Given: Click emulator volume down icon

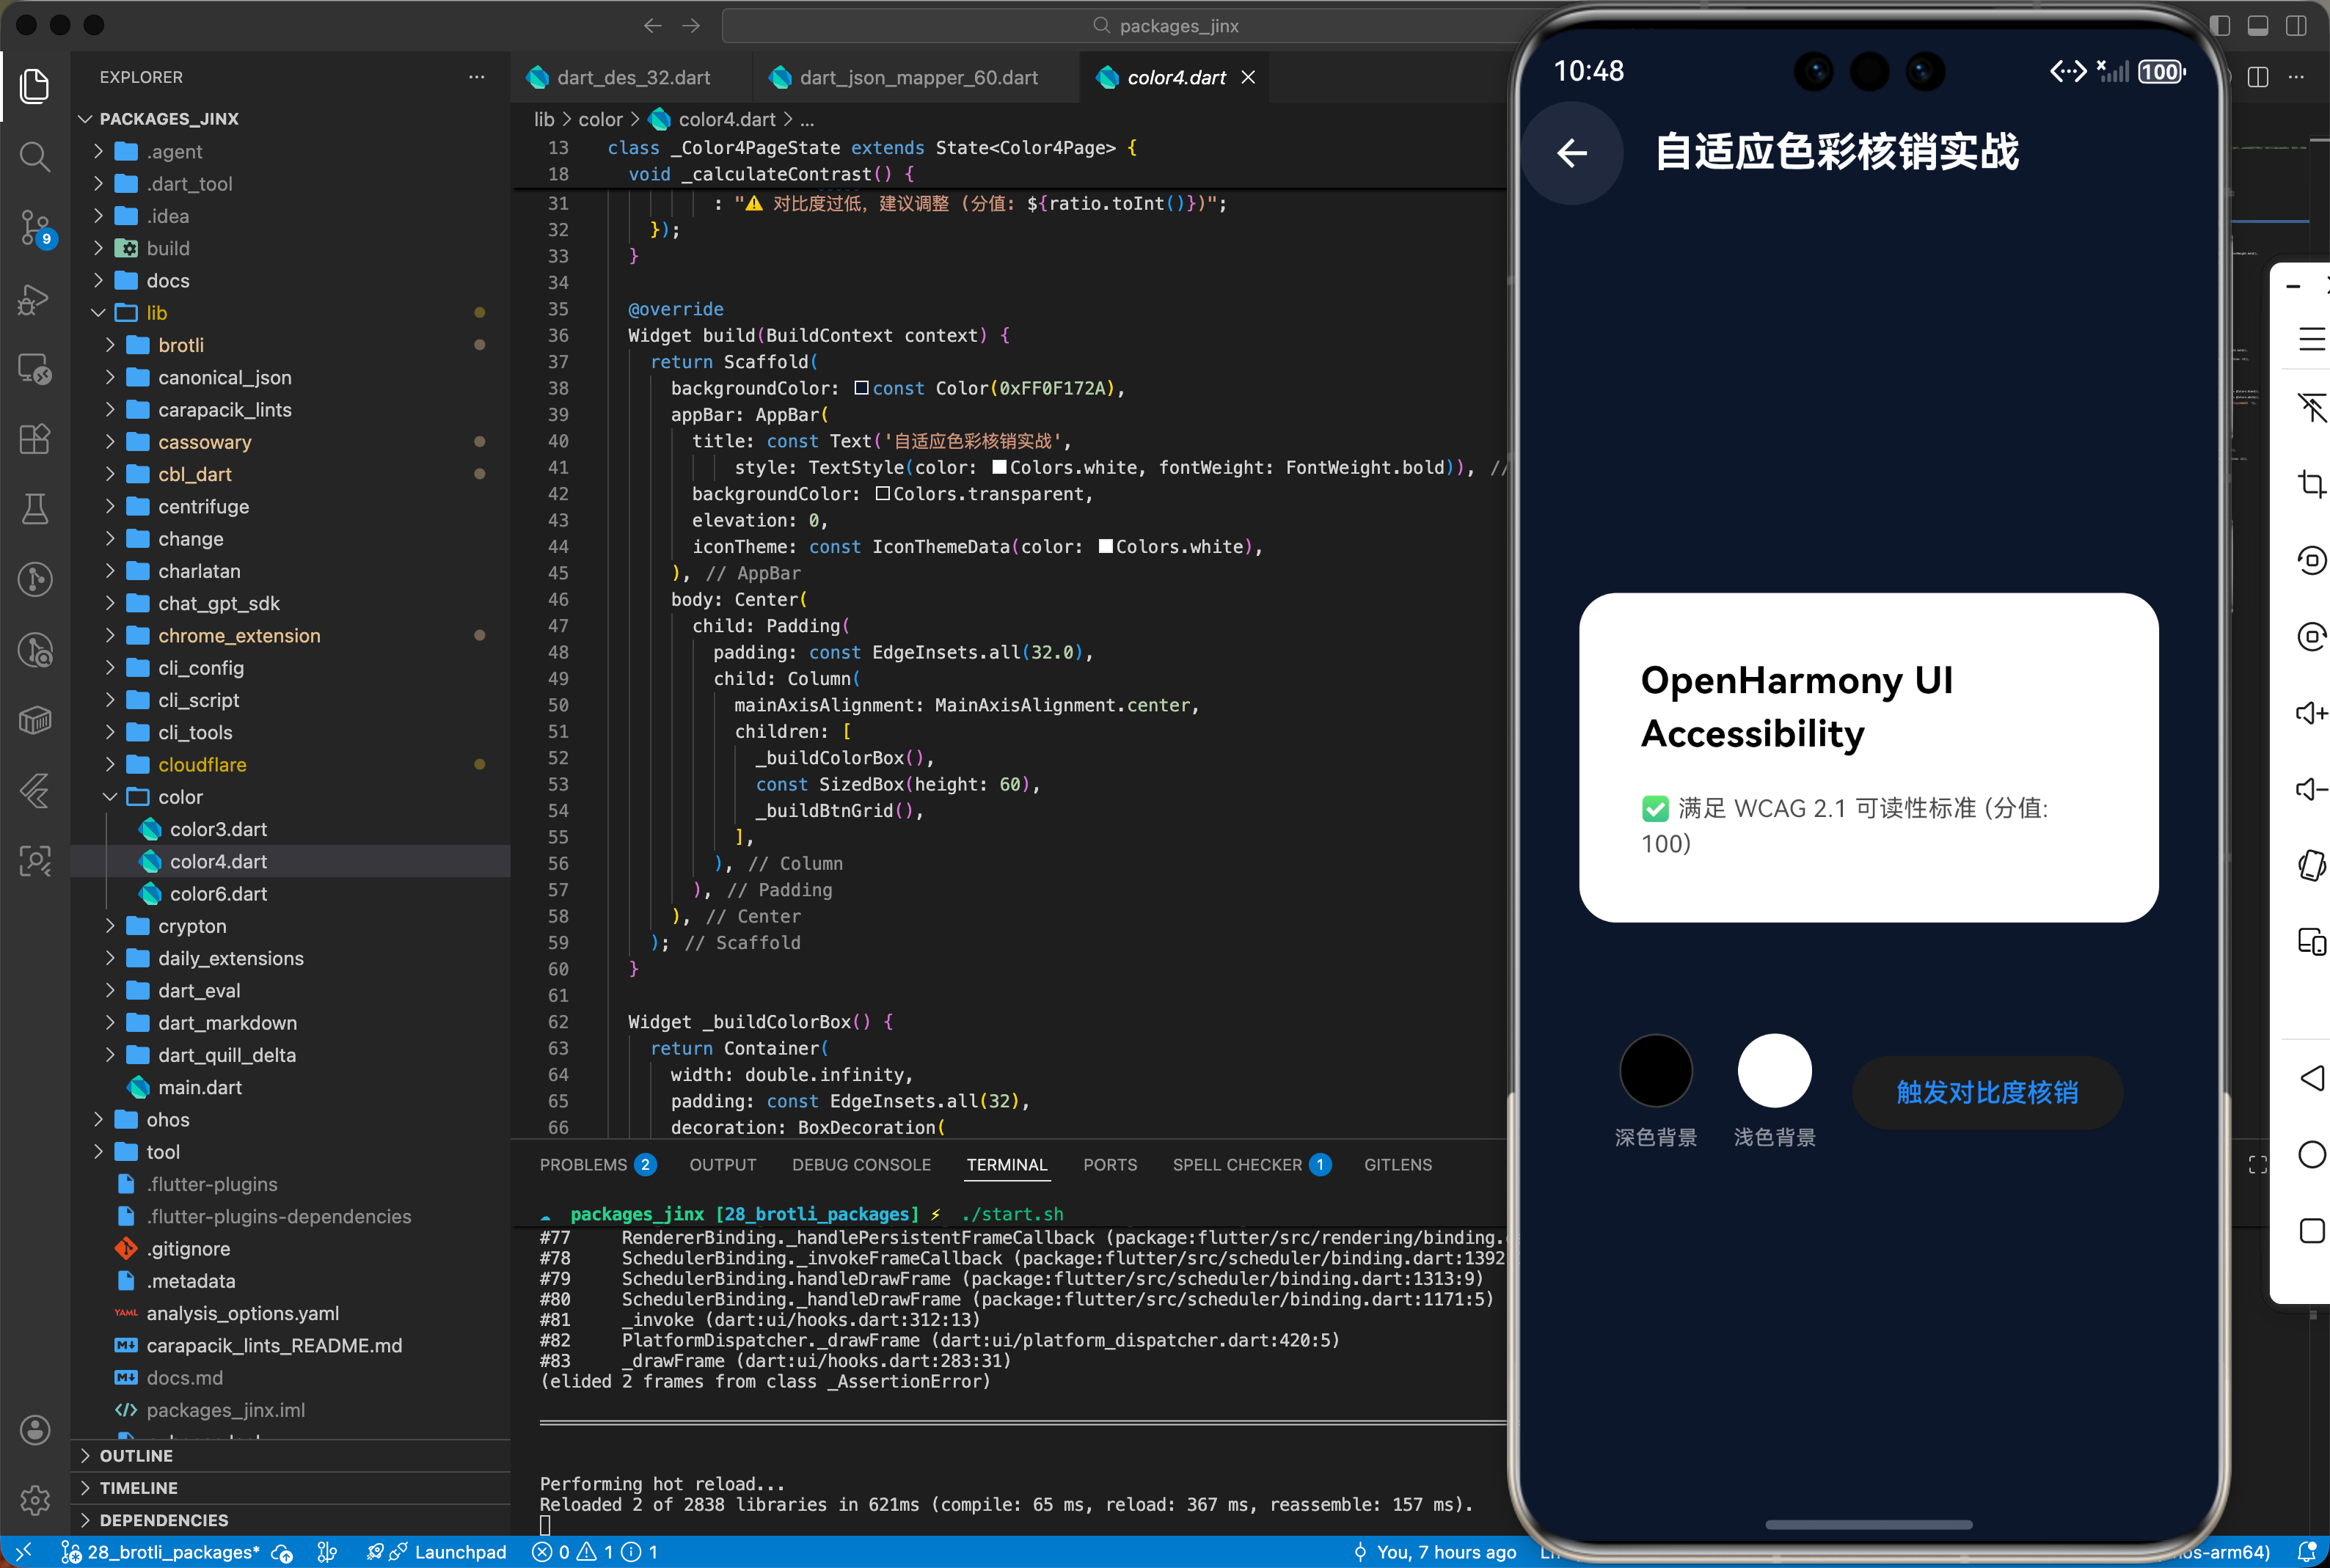Looking at the screenshot, I should click(x=2311, y=789).
